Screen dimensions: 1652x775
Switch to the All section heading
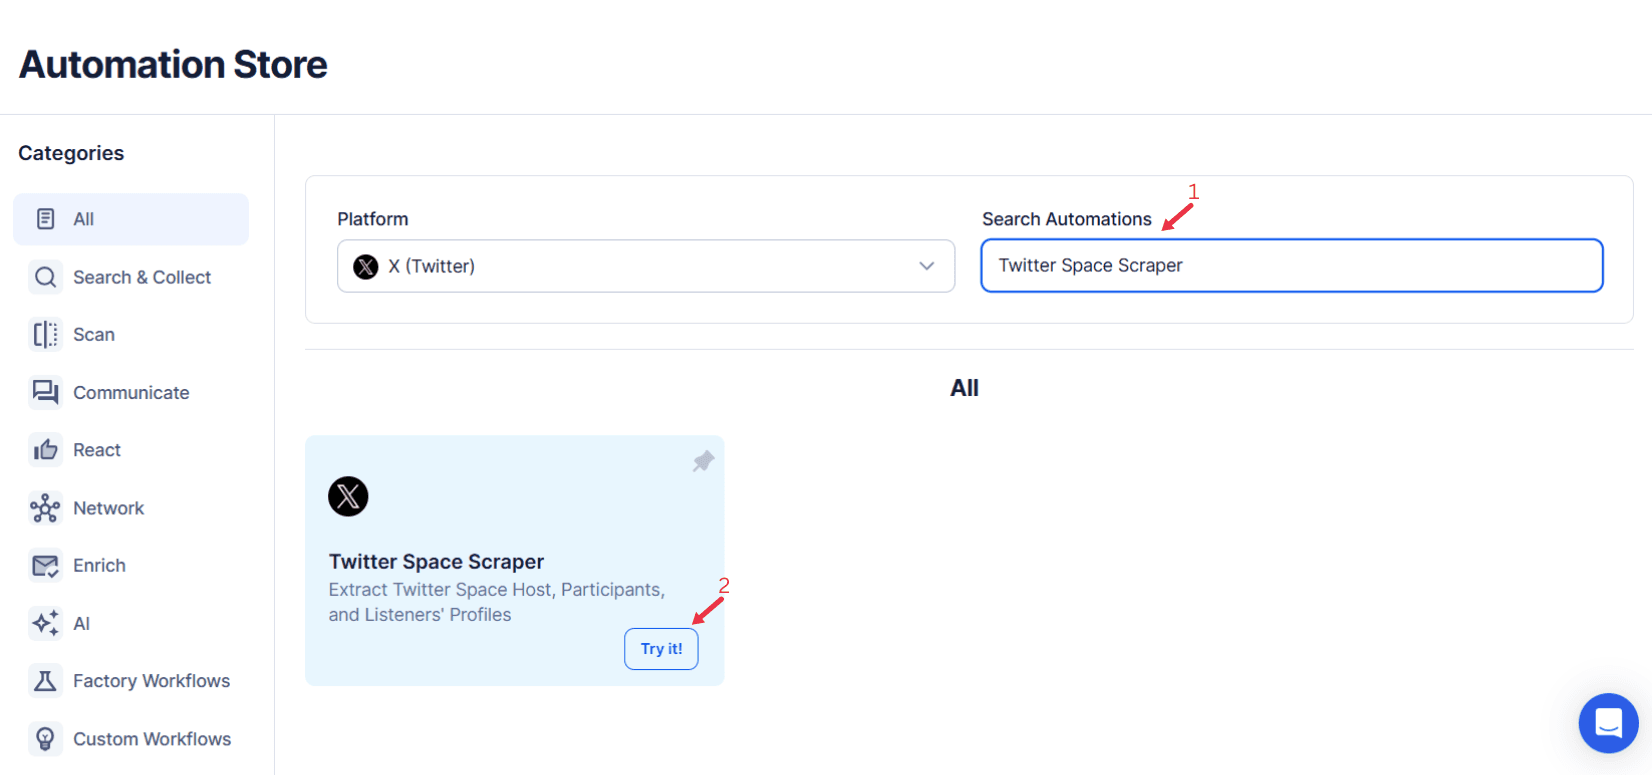click(964, 388)
